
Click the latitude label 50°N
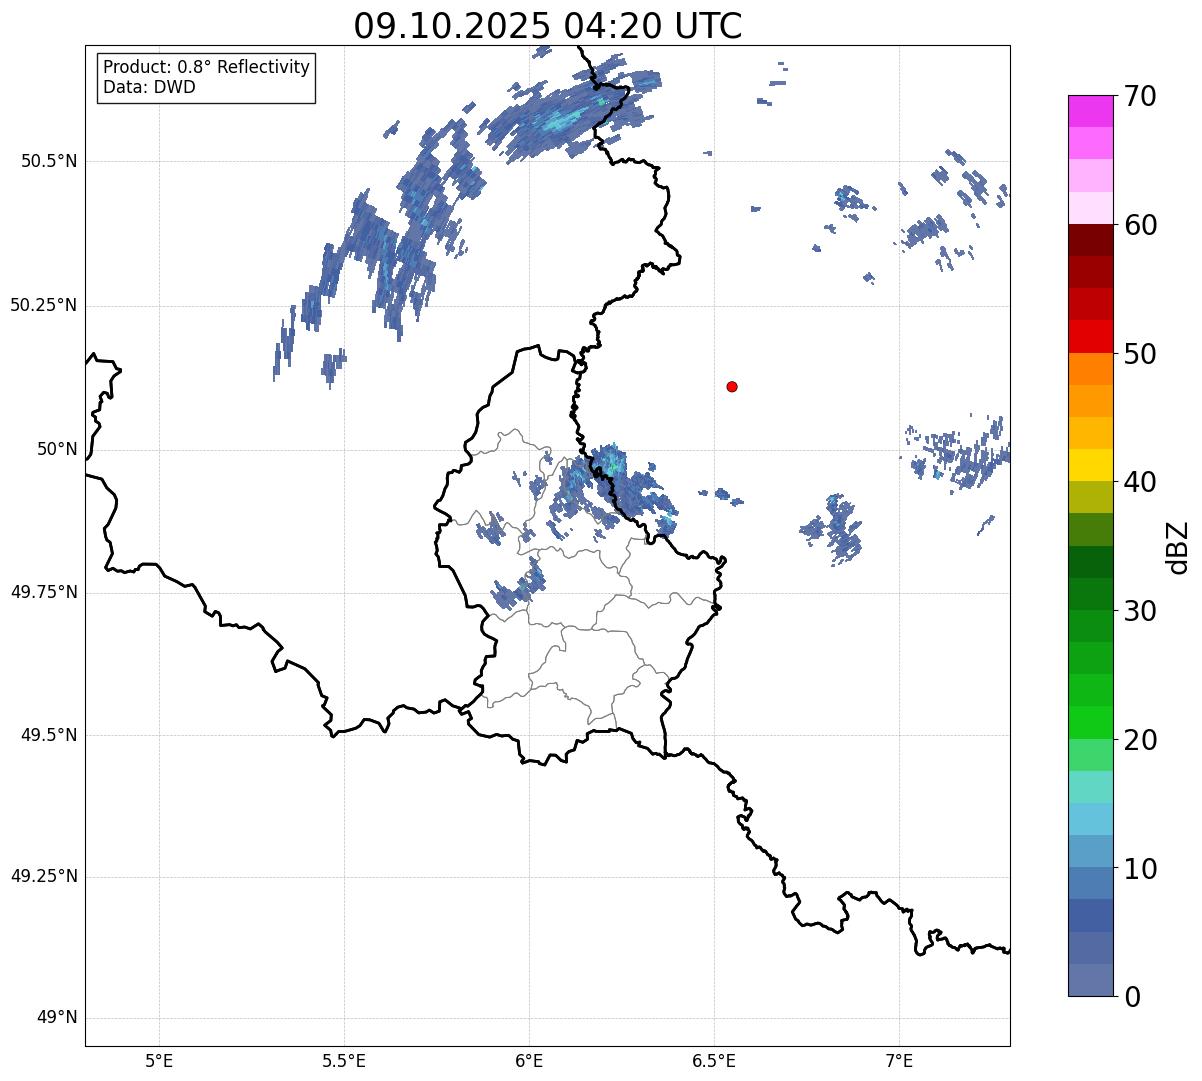[58, 449]
